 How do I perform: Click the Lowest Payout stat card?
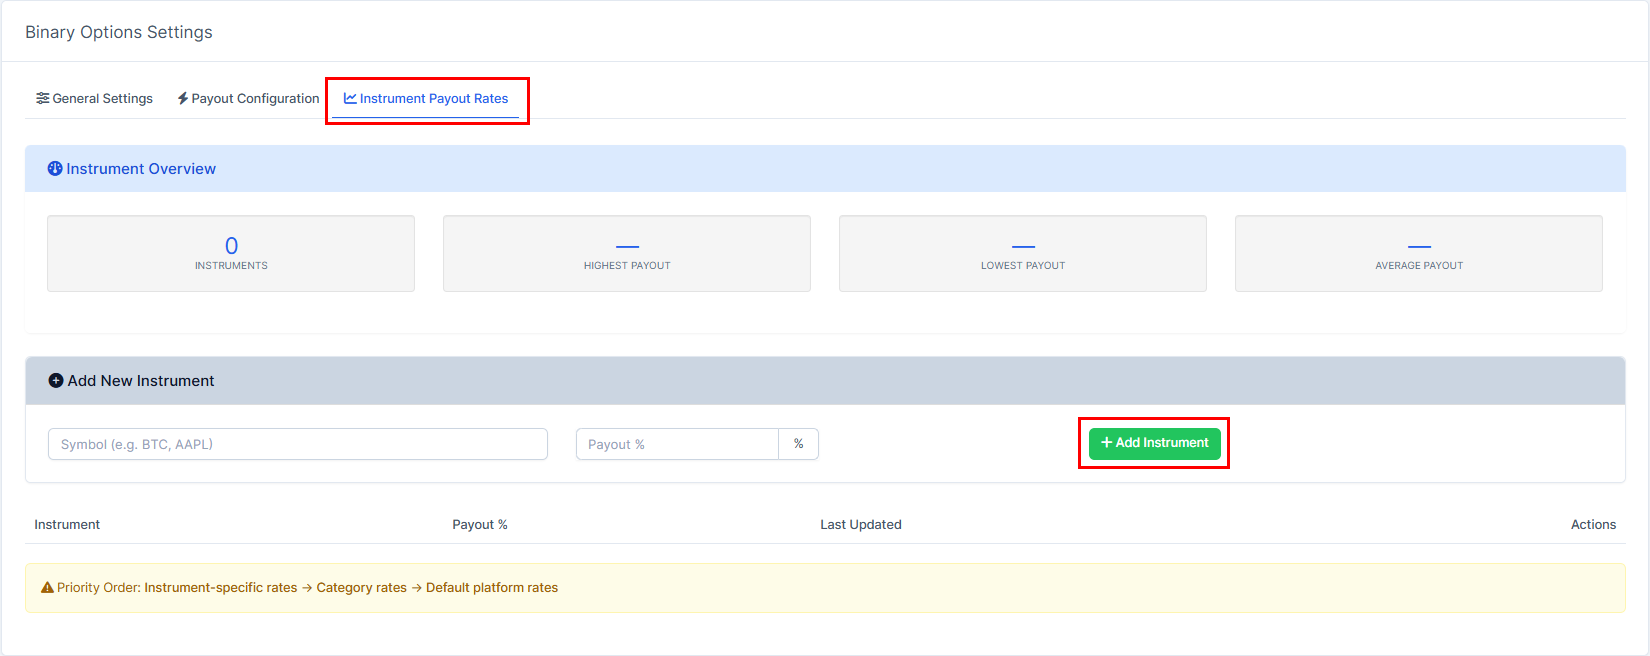click(1023, 254)
